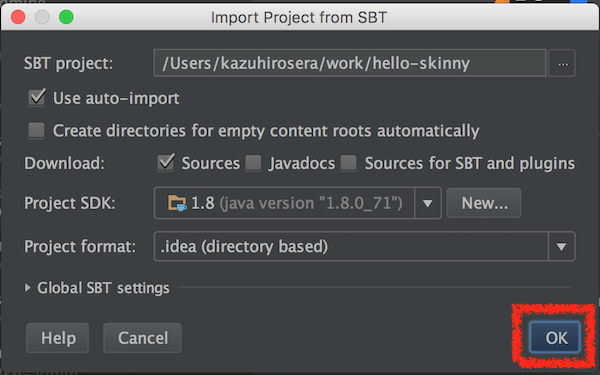This screenshot has width=600, height=375.
Task: Focus the SBT project path text field
Action: point(350,63)
